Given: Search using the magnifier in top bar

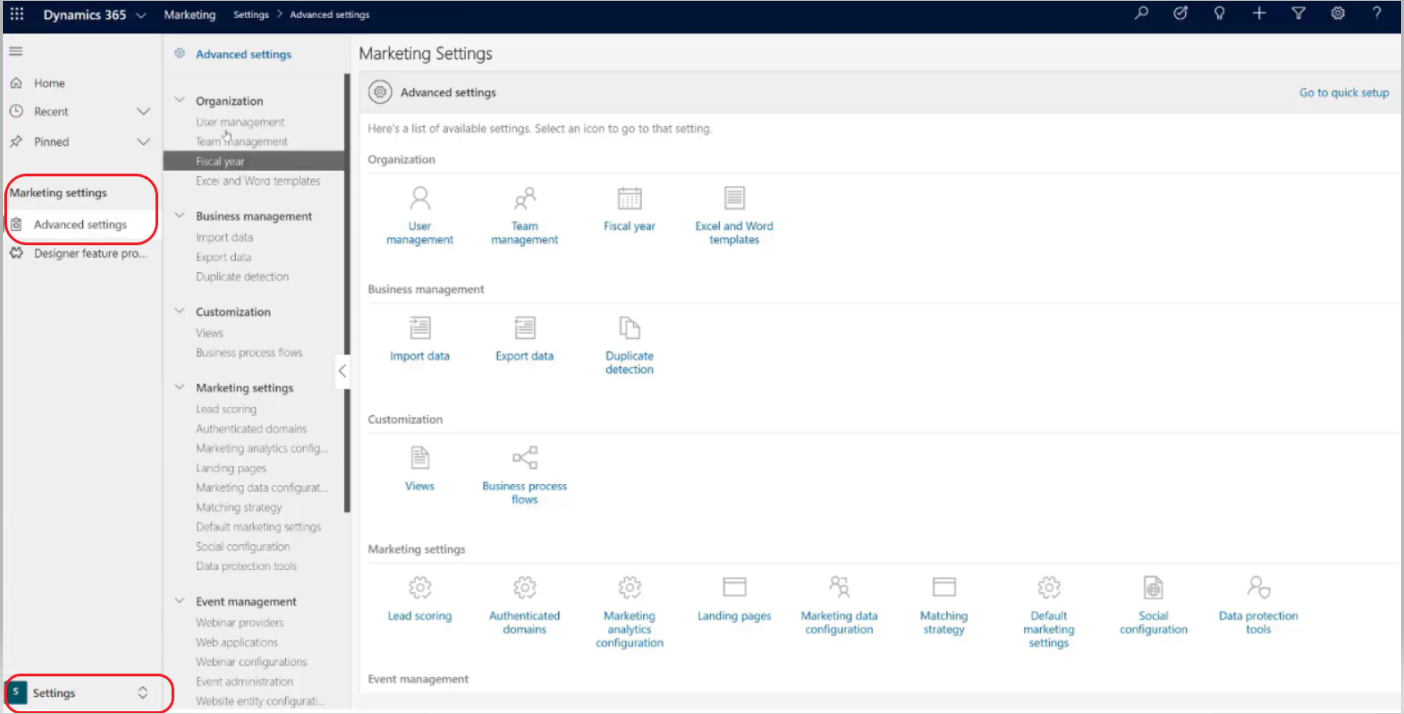Looking at the screenshot, I should point(1141,13).
